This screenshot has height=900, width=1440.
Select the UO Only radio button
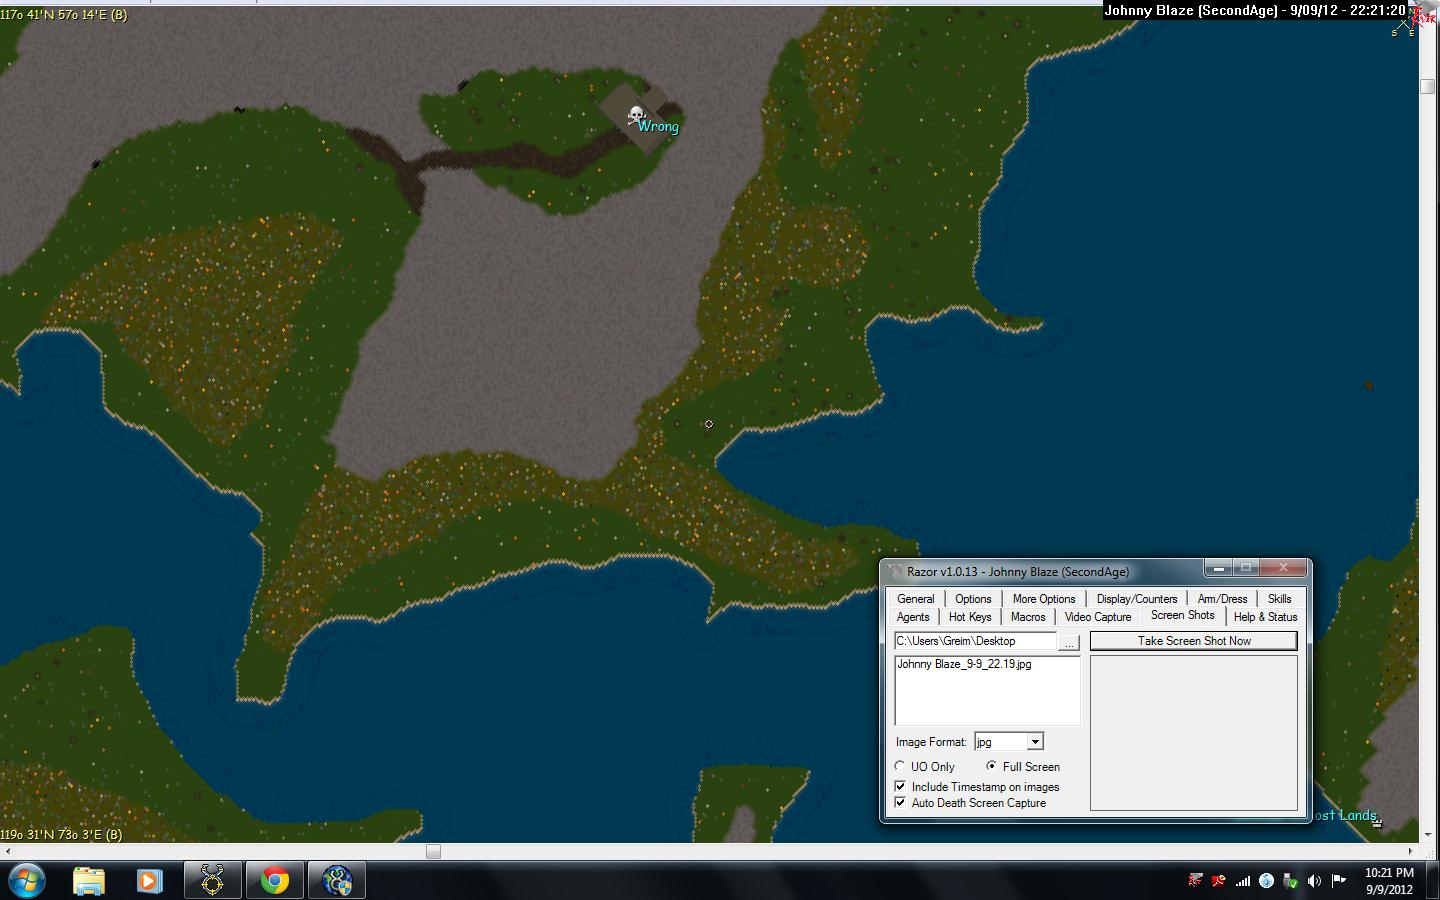click(x=900, y=766)
